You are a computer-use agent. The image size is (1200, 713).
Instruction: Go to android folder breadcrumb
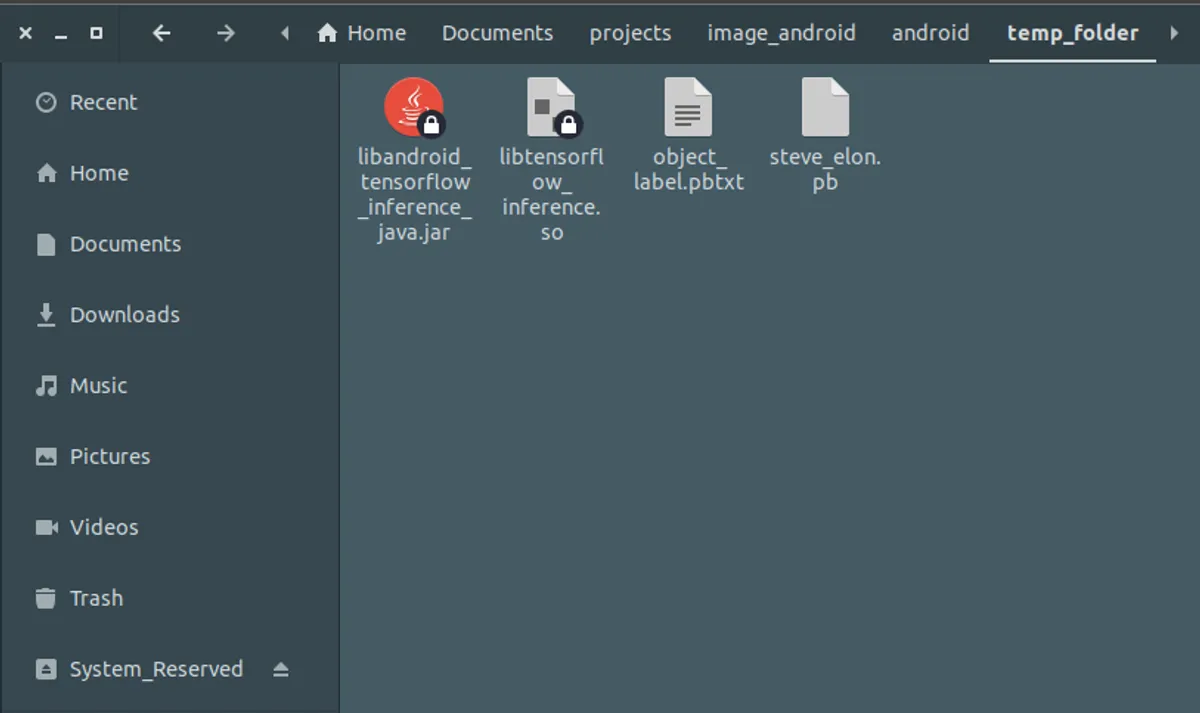point(930,33)
